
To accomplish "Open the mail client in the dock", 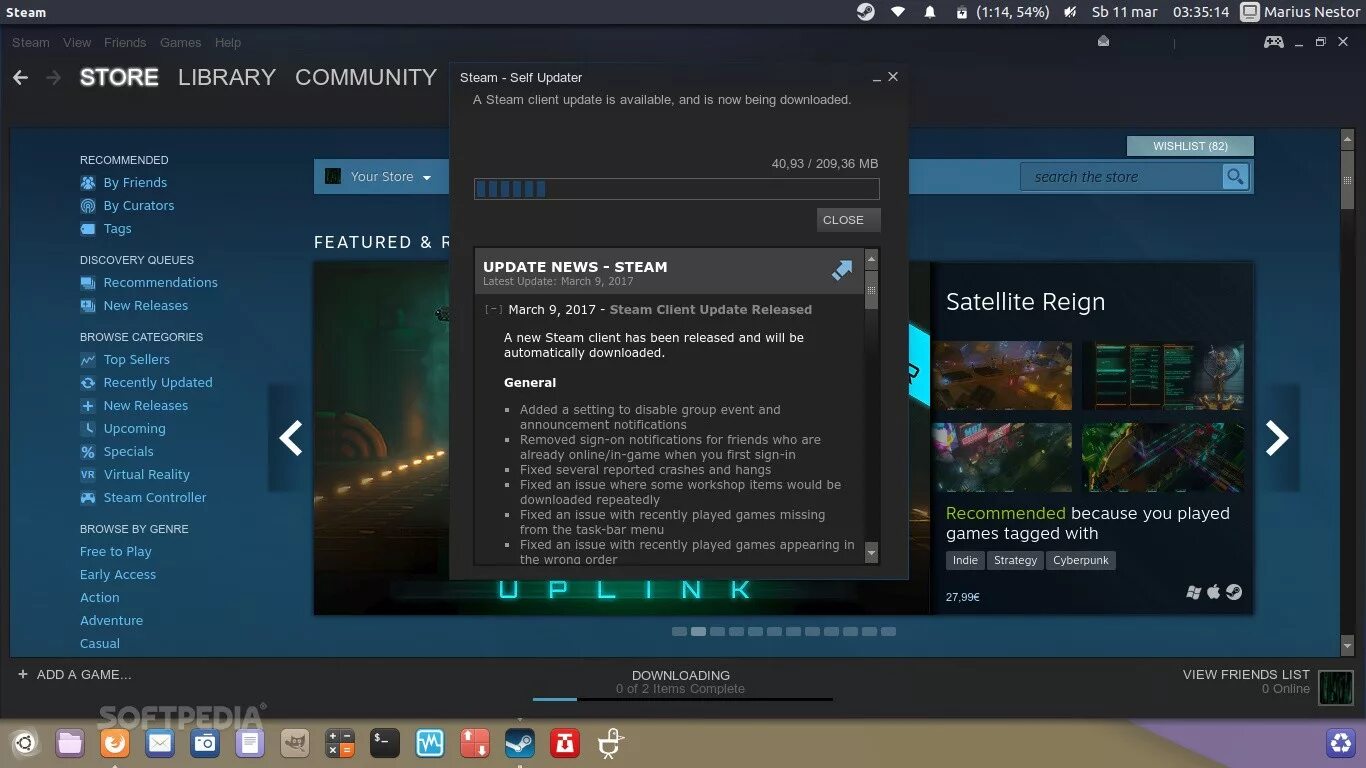I will pyautogui.click(x=160, y=743).
